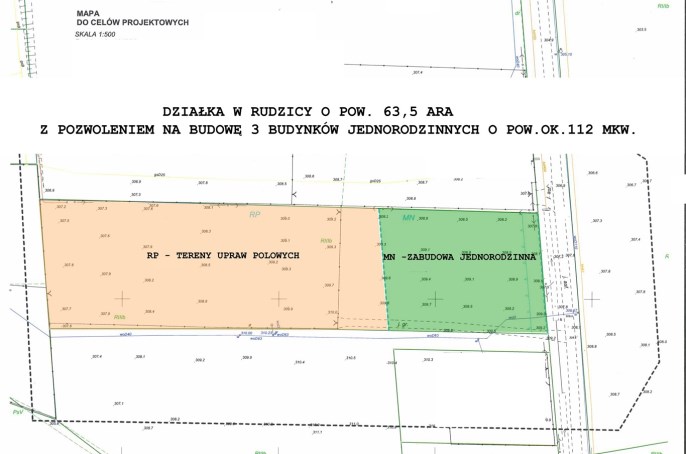This screenshot has width=686, height=454.
Task: Click the small green 'MN' zone code
Action: pyautogui.click(x=407, y=216)
